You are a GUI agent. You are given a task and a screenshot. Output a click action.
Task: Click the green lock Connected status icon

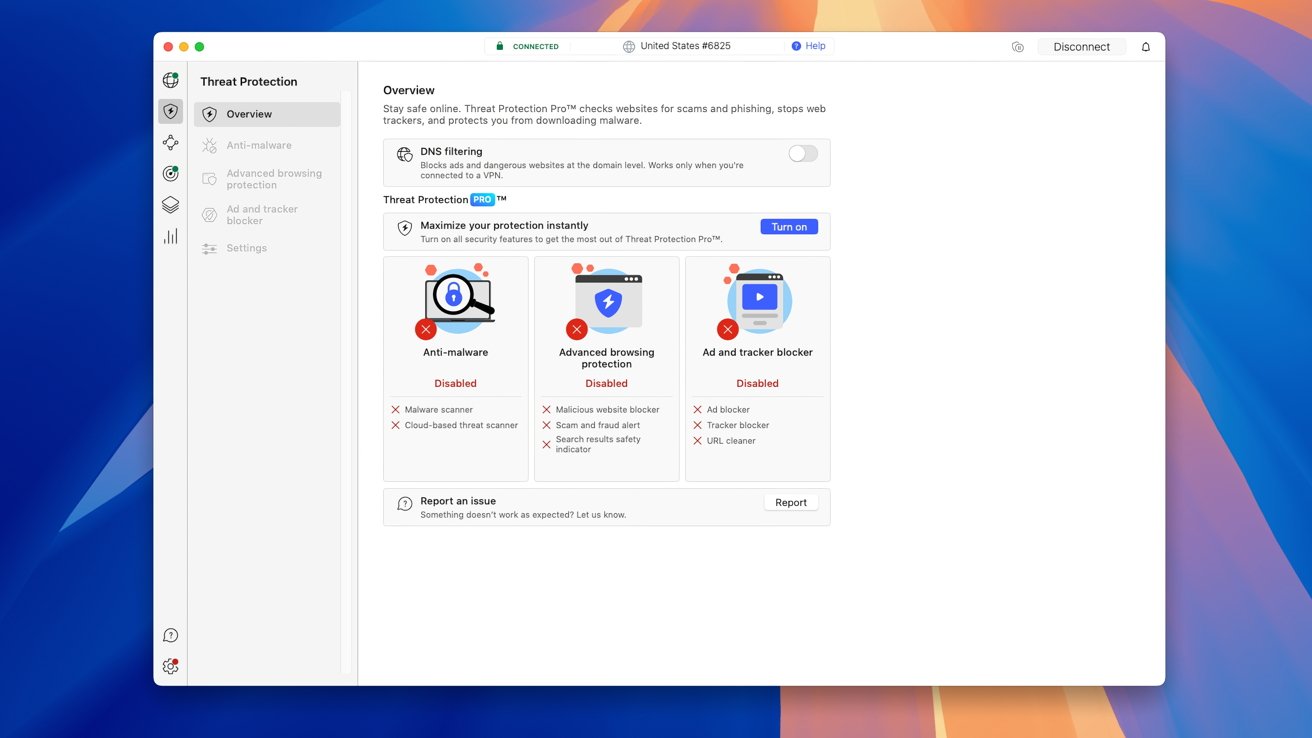click(500, 46)
